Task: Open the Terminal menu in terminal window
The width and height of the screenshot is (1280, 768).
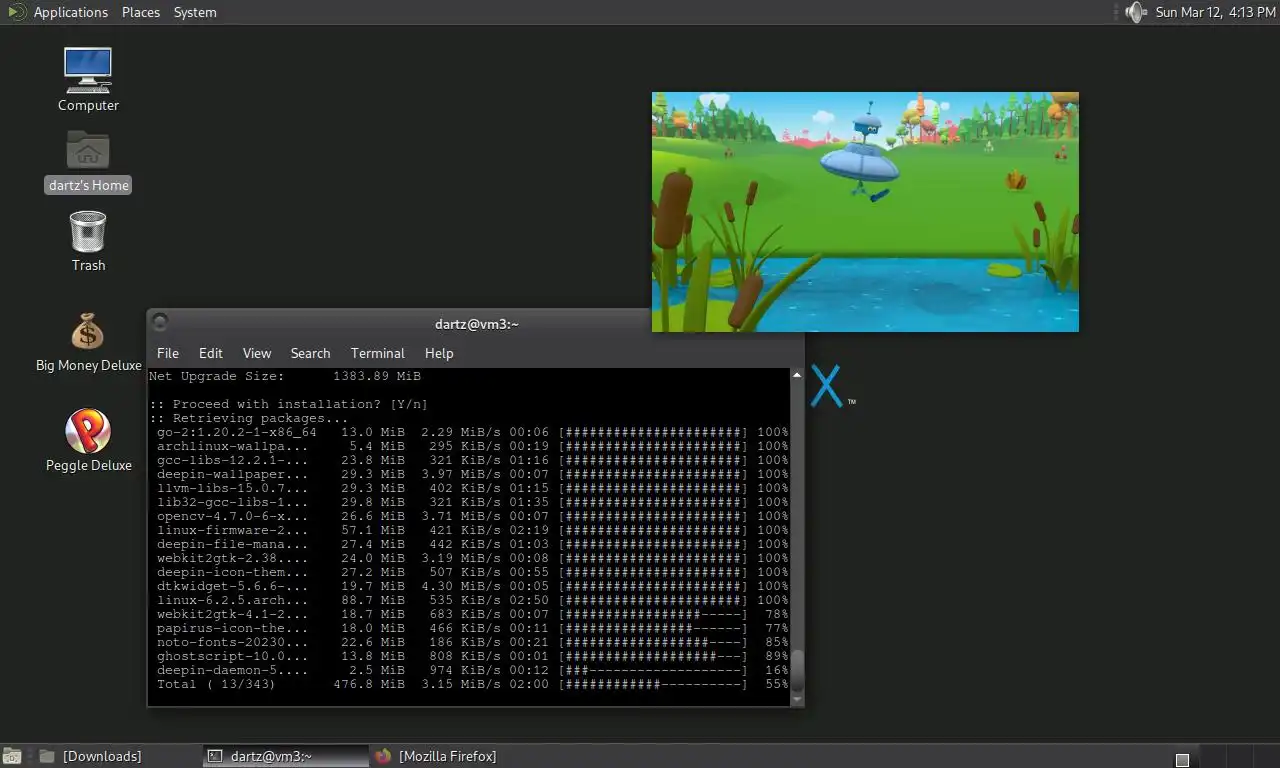Action: click(378, 353)
